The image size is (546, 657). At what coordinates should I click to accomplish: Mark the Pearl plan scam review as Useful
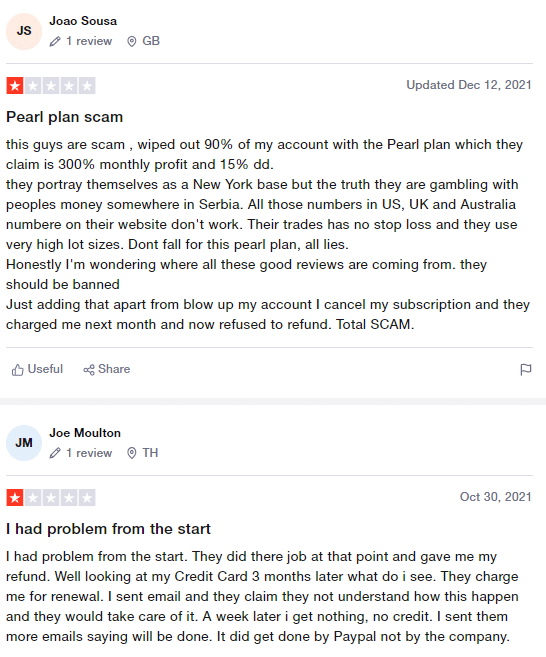click(37, 369)
